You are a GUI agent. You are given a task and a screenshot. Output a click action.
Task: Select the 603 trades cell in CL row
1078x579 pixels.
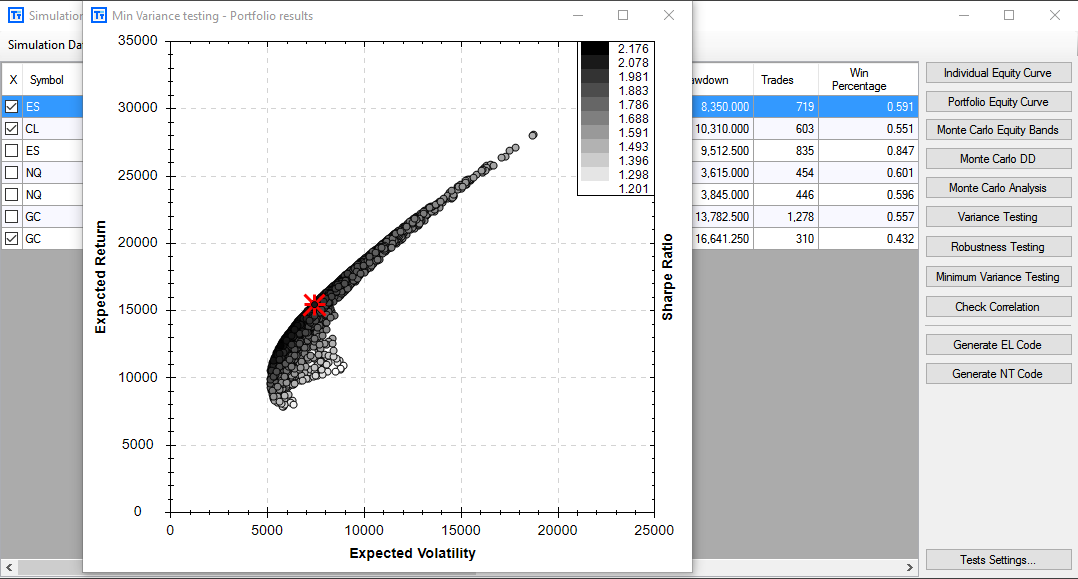pyautogui.click(x=786, y=129)
